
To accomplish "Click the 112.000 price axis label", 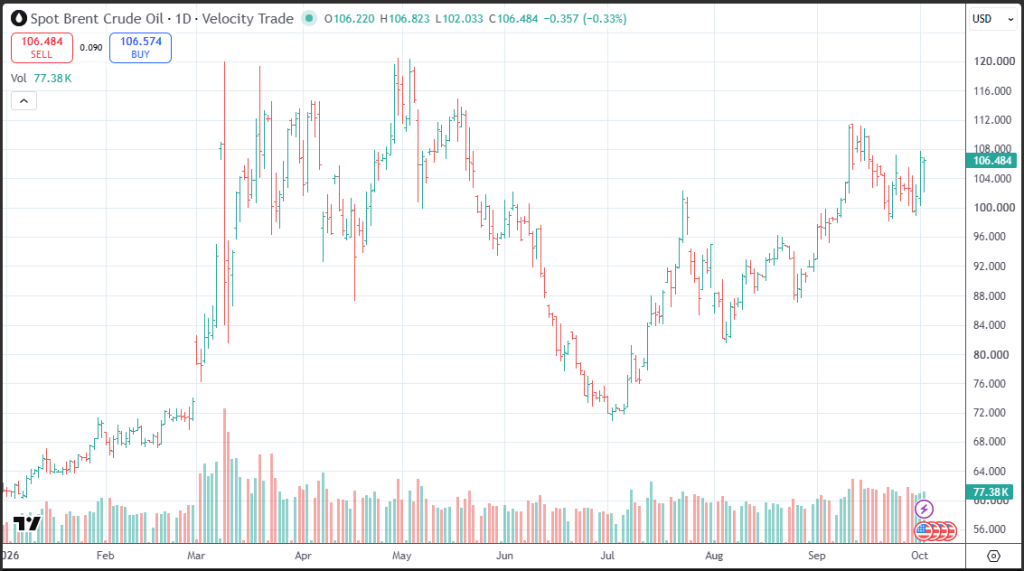I will [994, 120].
